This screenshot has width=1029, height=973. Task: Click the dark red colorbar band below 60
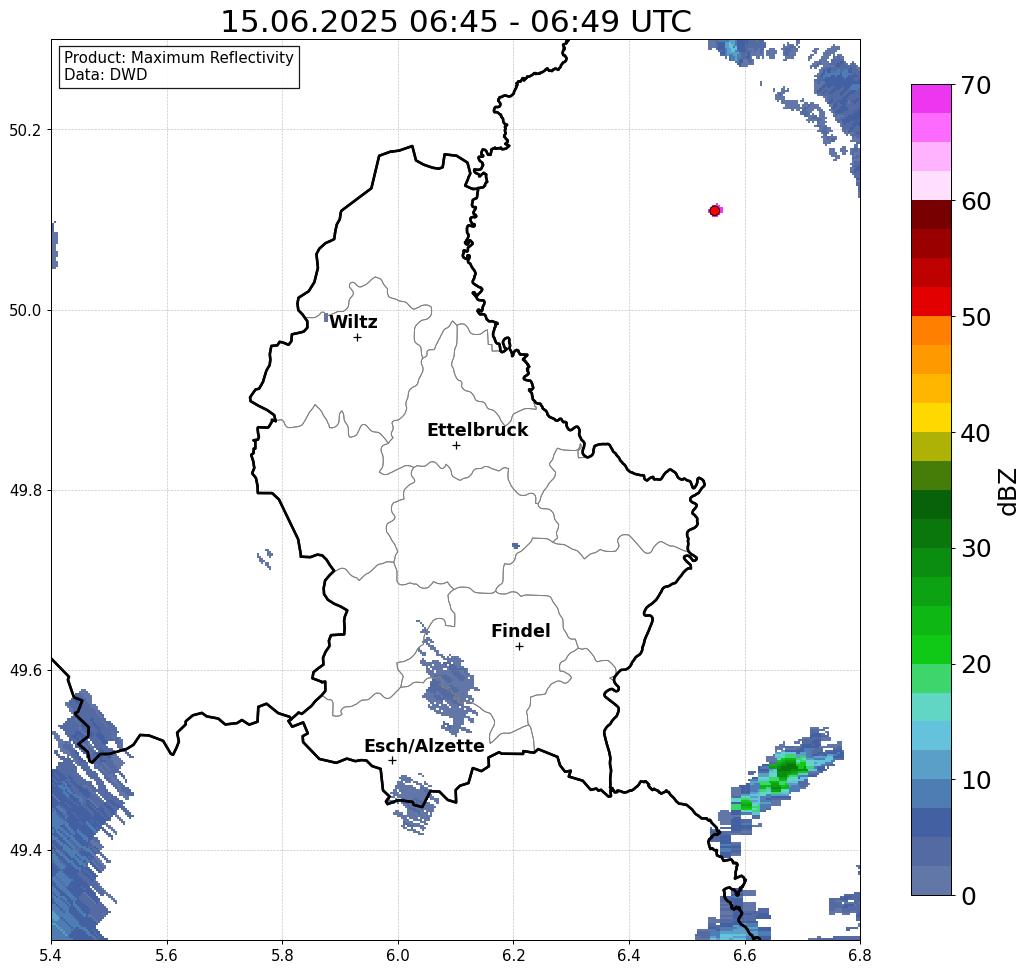pyautogui.click(x=931, y=215)
